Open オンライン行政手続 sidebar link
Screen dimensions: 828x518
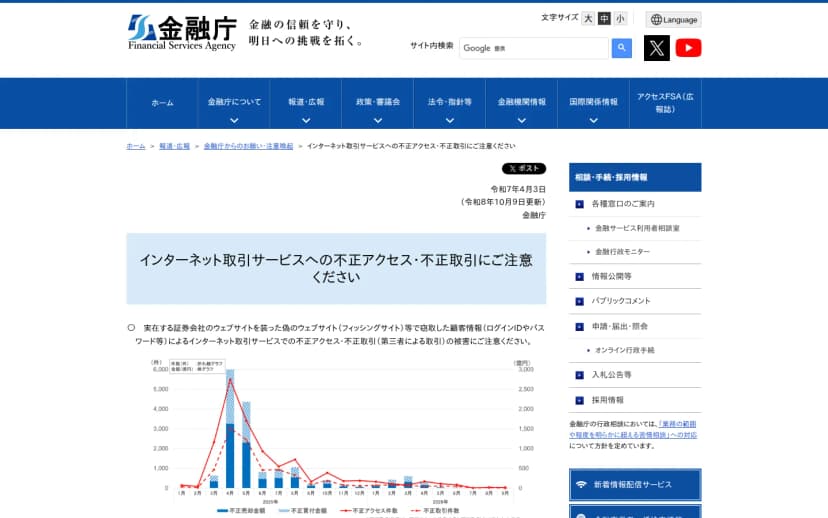tap(624, 350)
